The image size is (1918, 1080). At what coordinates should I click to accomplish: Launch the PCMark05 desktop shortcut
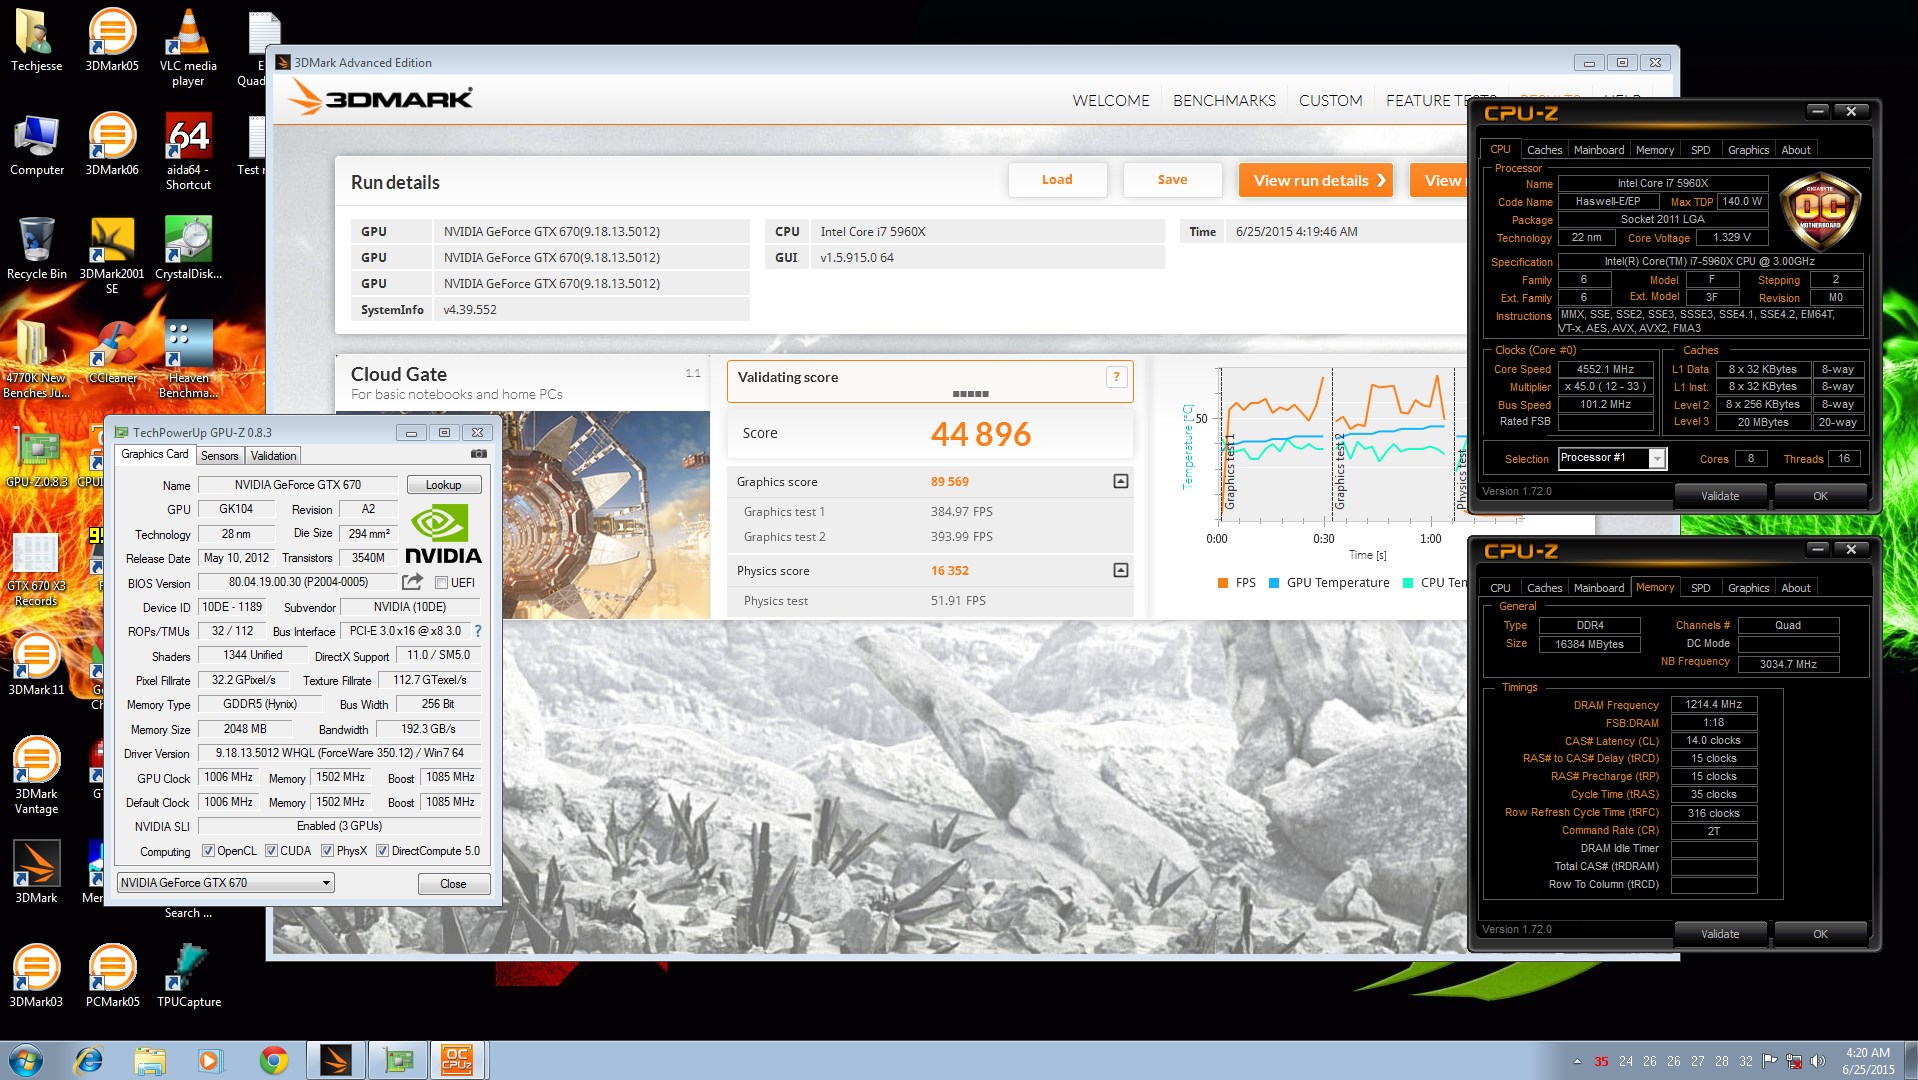112,977
